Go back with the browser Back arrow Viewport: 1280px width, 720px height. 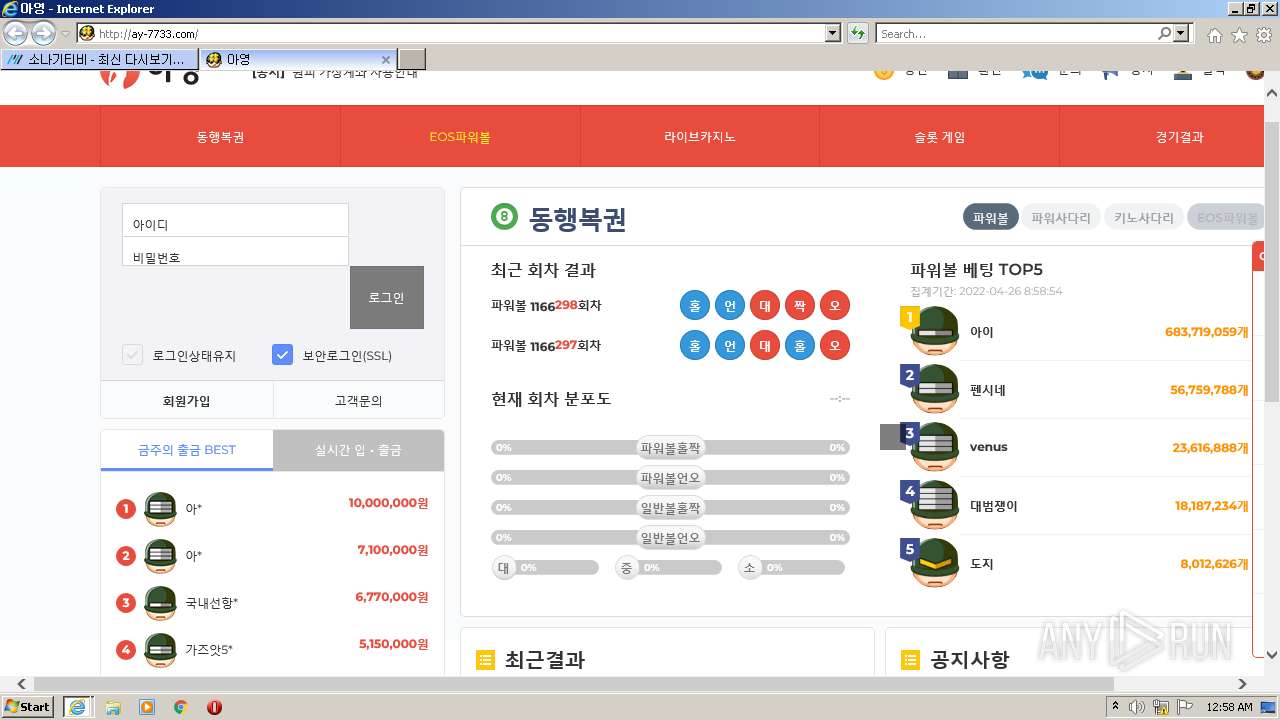tap(16, 33)
